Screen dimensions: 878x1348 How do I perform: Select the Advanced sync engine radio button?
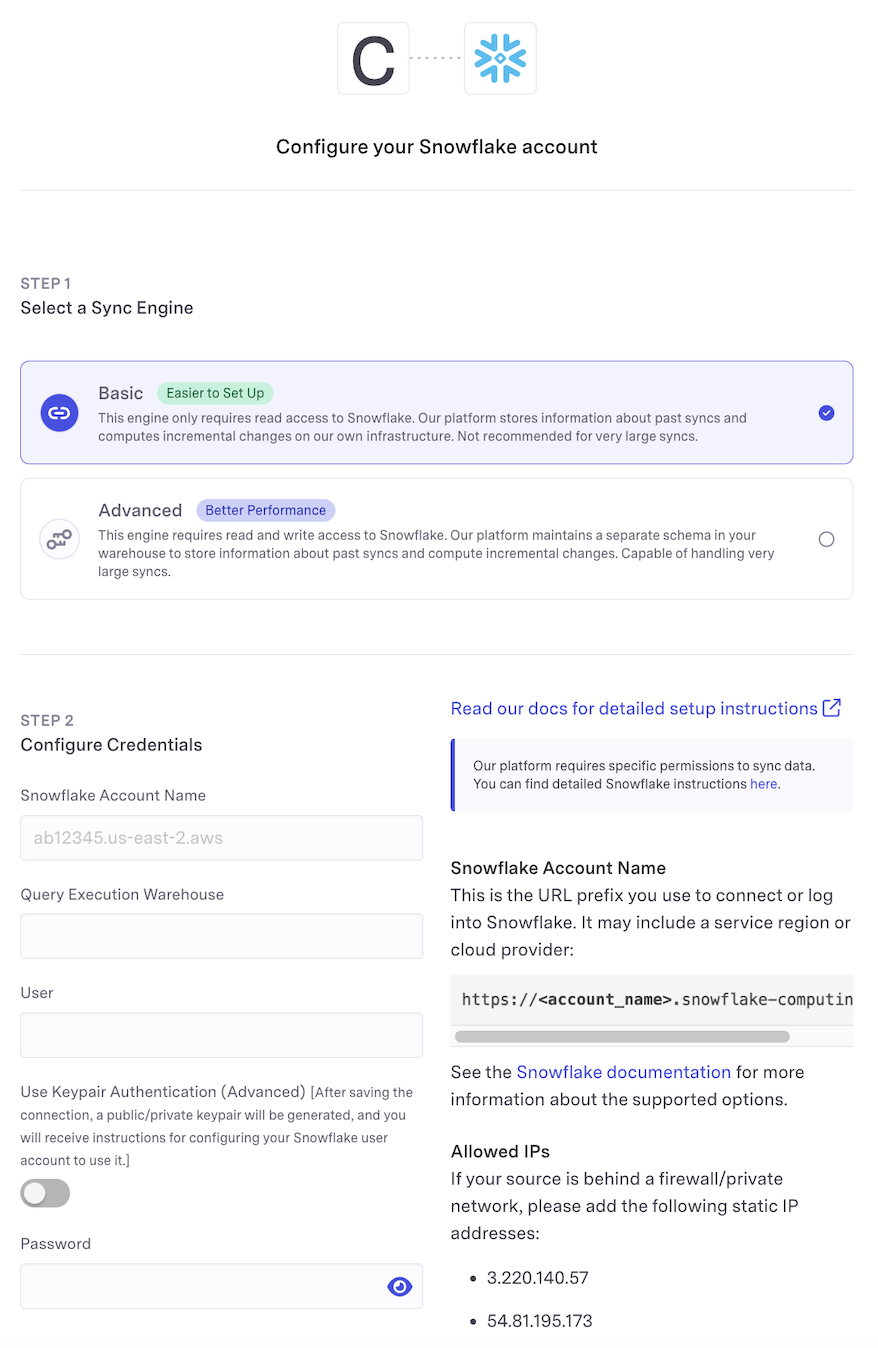pyautogui.click(x=826, y=539)
